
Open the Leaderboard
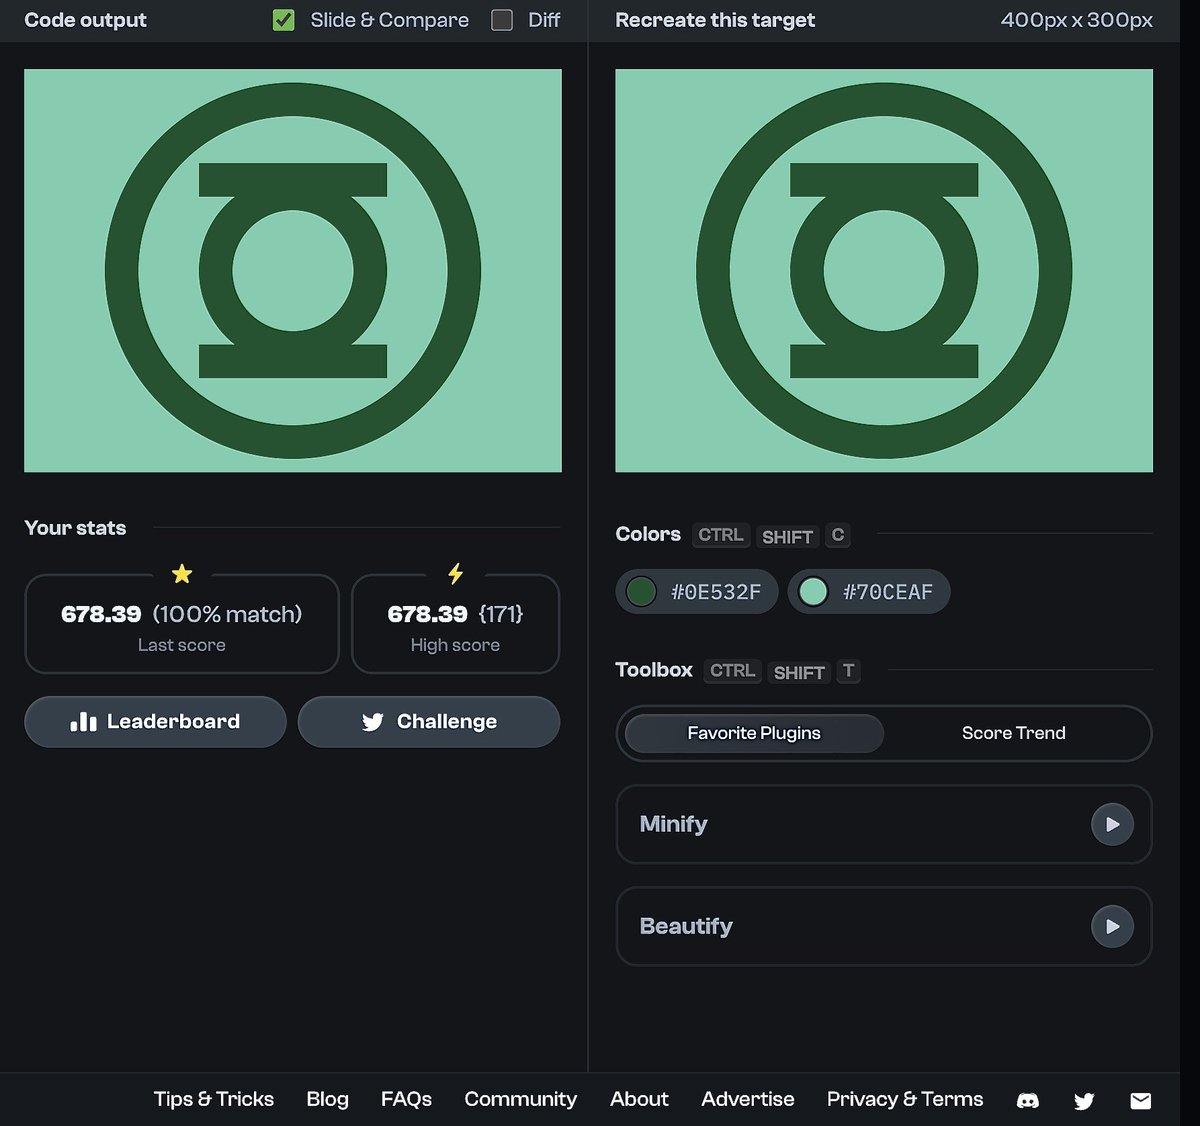coord(155,722)
